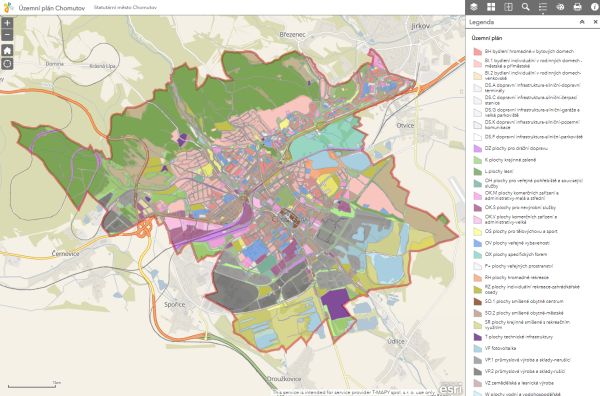Open the swipe compare widget
600x396 pixels.
point(508,7)
